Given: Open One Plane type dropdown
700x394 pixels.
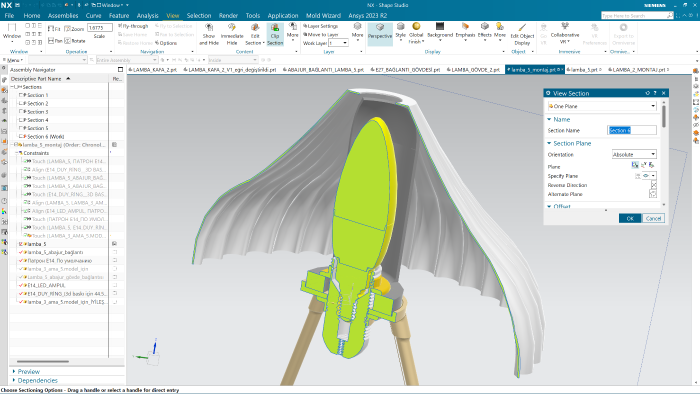Looking at the screenshot, I should (602, 106).
